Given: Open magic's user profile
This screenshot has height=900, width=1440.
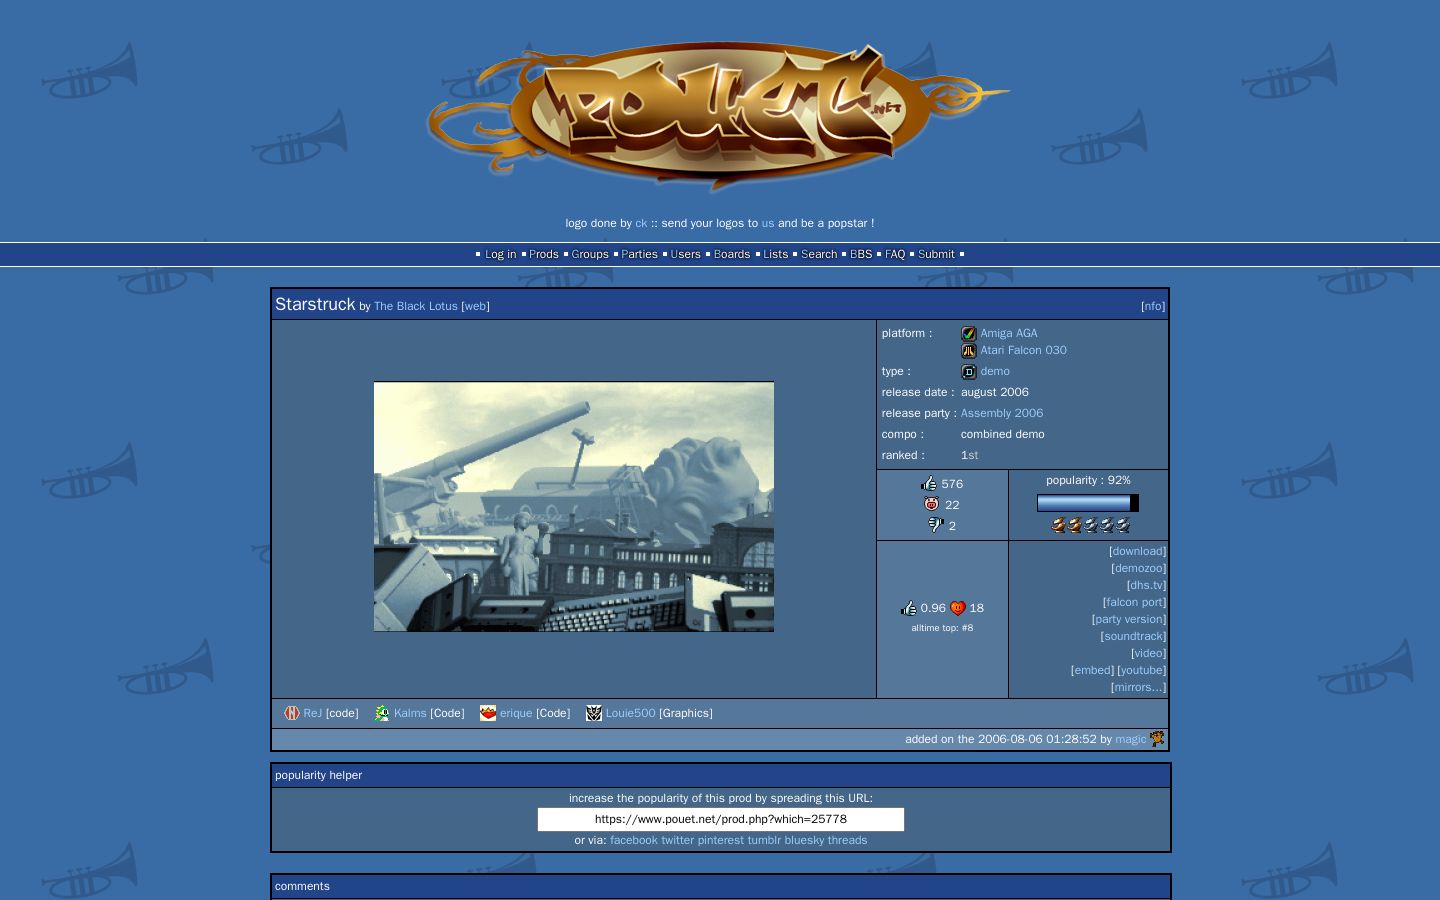Looking at the screenshot, I should (1131, 739).
